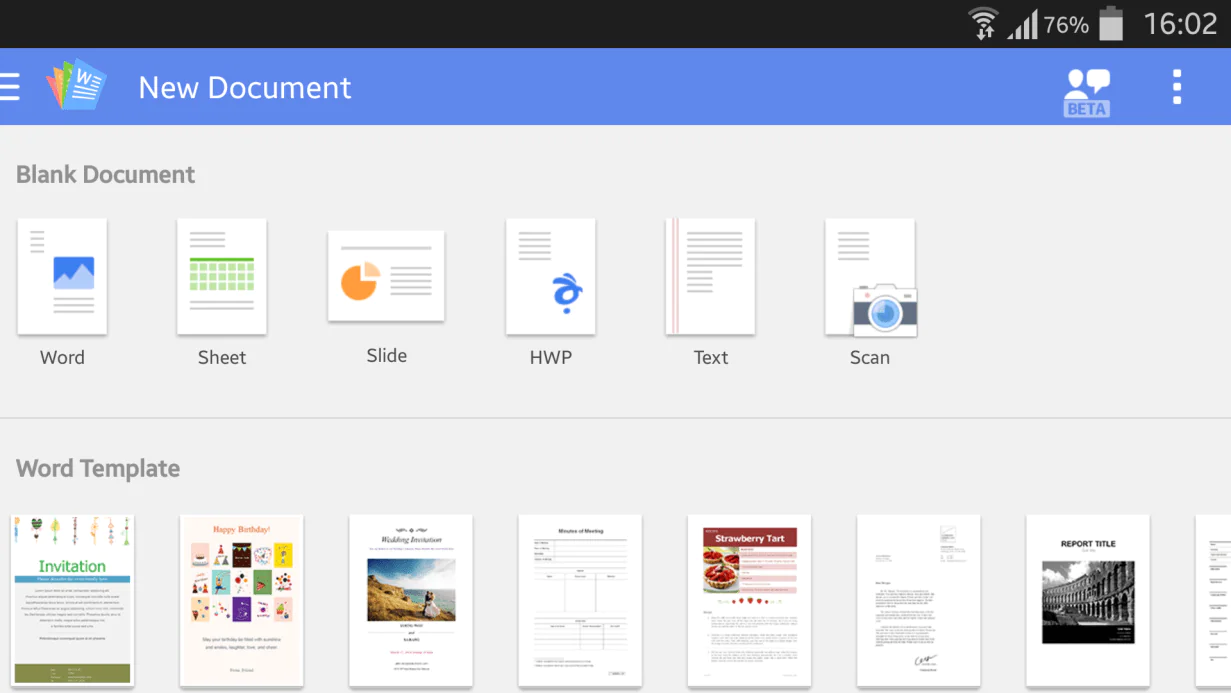This screenshot has width=1231, height=693.
Task: Open the navigation sidebar menu
Action: tap(11, 86)
